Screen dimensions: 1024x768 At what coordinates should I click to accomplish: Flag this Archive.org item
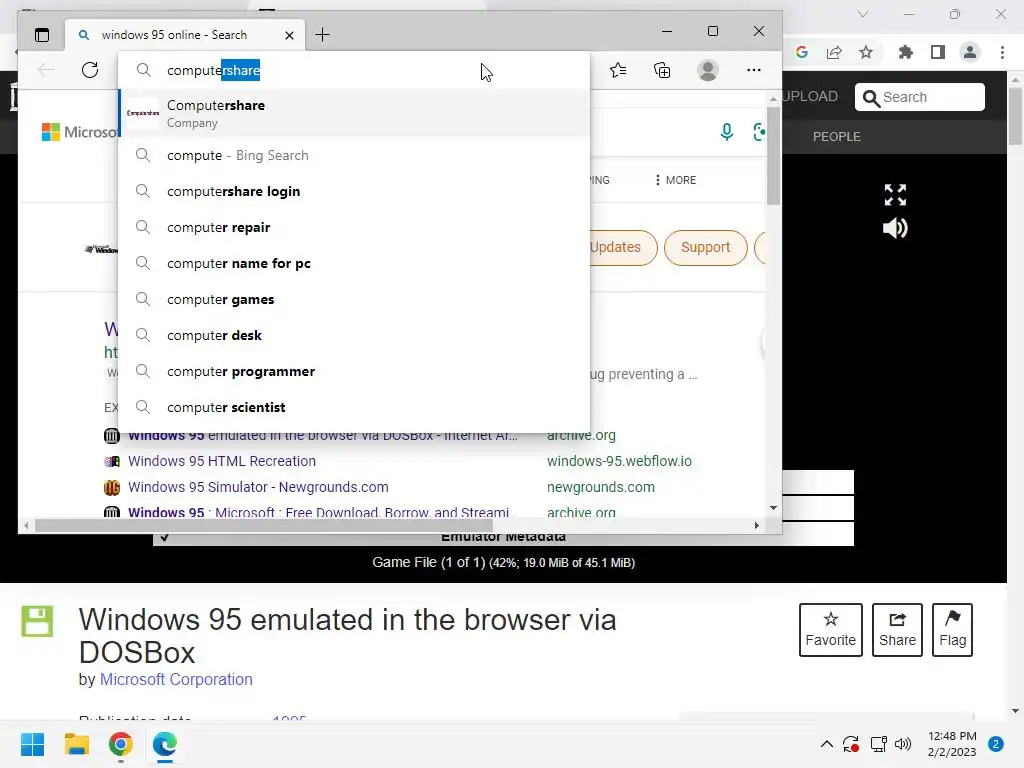pyautogui.click(x=952, y=630)
